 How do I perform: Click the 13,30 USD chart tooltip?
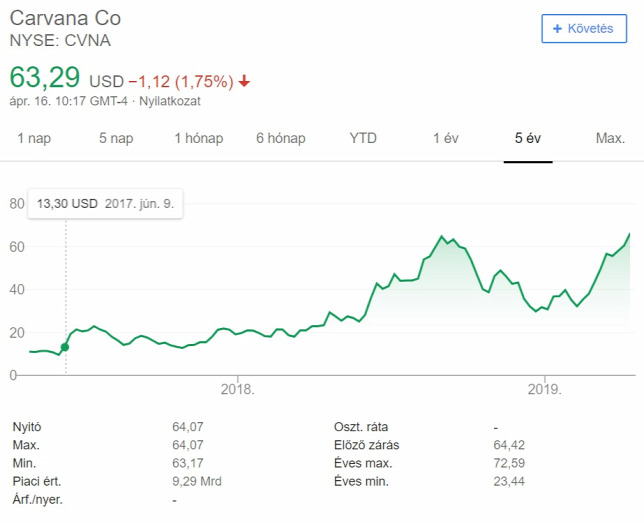coord(105,204)
